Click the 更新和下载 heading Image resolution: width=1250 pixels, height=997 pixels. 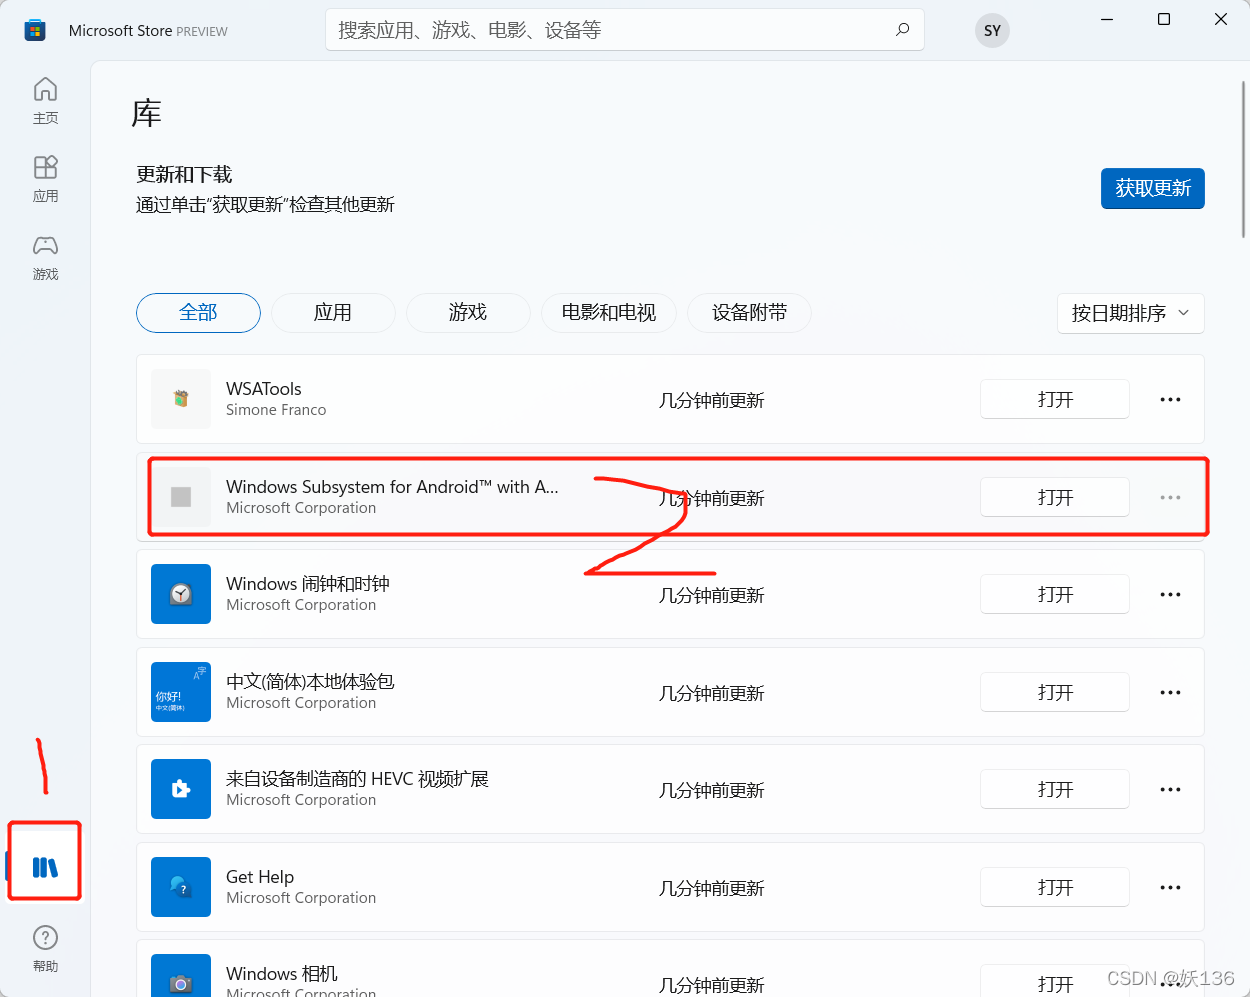click(x=184, y=174)
